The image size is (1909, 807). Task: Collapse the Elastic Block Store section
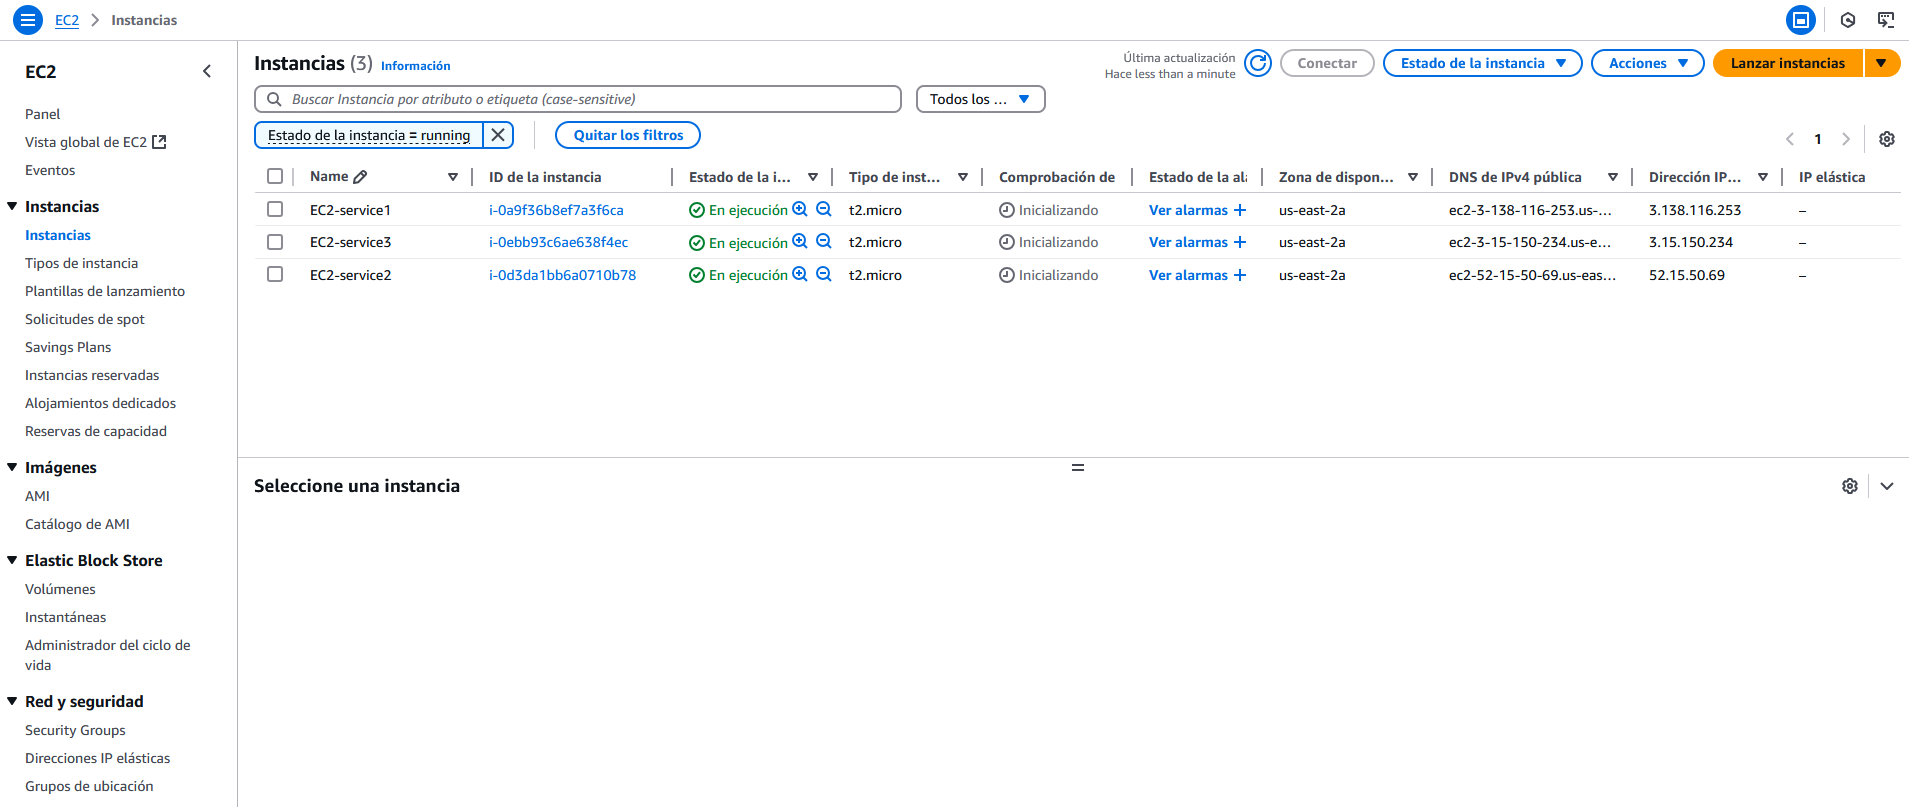(12, 560)
